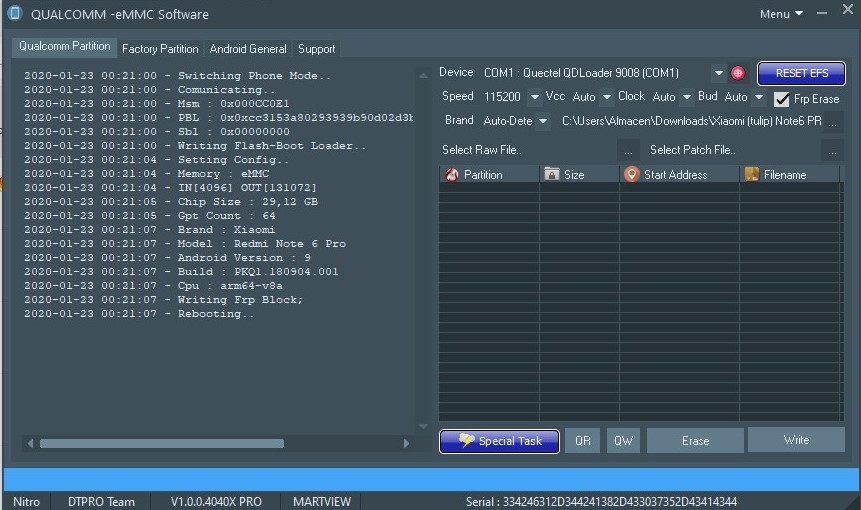Click log line 'Memory : eMMC'
This screenshot has height=510, width=861.
[x=147, y=173]
